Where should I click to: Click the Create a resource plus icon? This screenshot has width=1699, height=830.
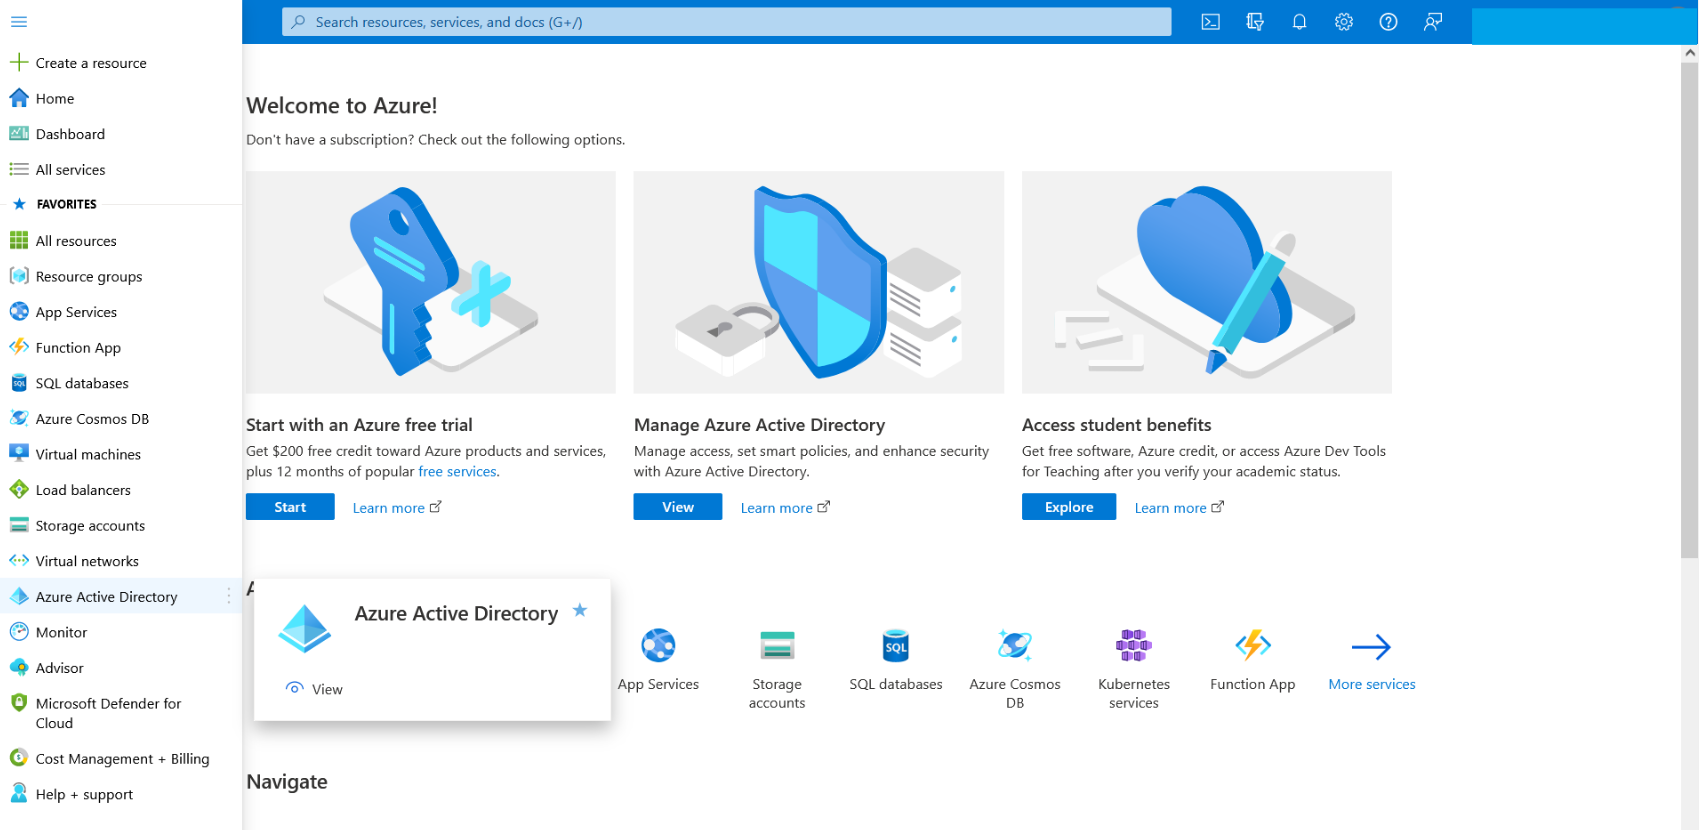[x=19, y=63]
